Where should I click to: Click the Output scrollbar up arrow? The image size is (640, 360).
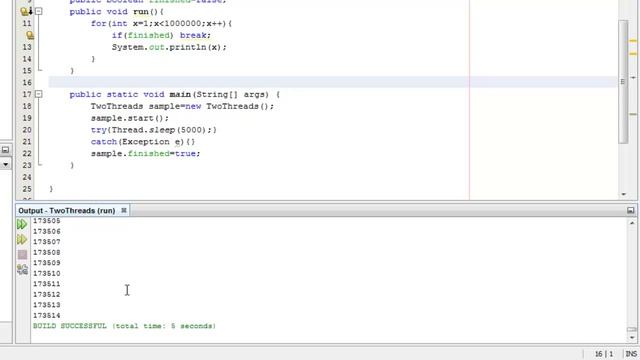pyautogui.click(x=632, y=223)
